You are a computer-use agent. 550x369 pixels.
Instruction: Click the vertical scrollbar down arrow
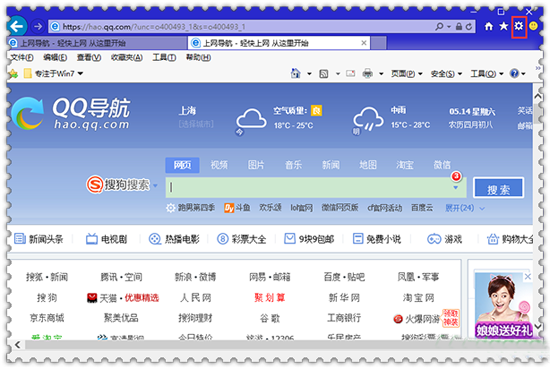coord(538,327)
